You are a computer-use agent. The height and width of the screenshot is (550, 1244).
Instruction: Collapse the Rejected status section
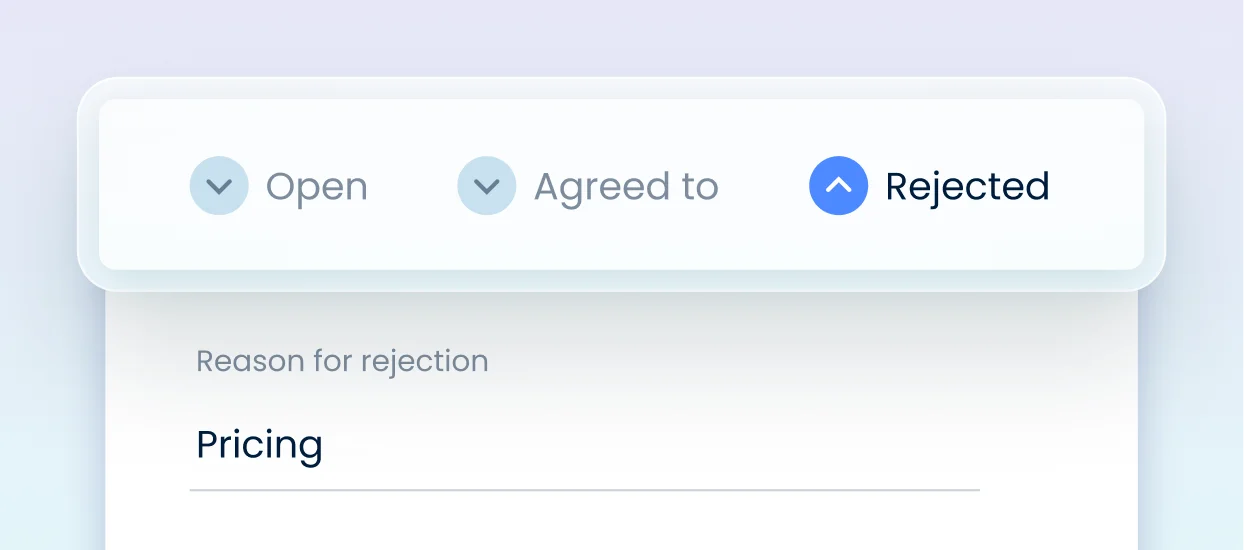838,186
